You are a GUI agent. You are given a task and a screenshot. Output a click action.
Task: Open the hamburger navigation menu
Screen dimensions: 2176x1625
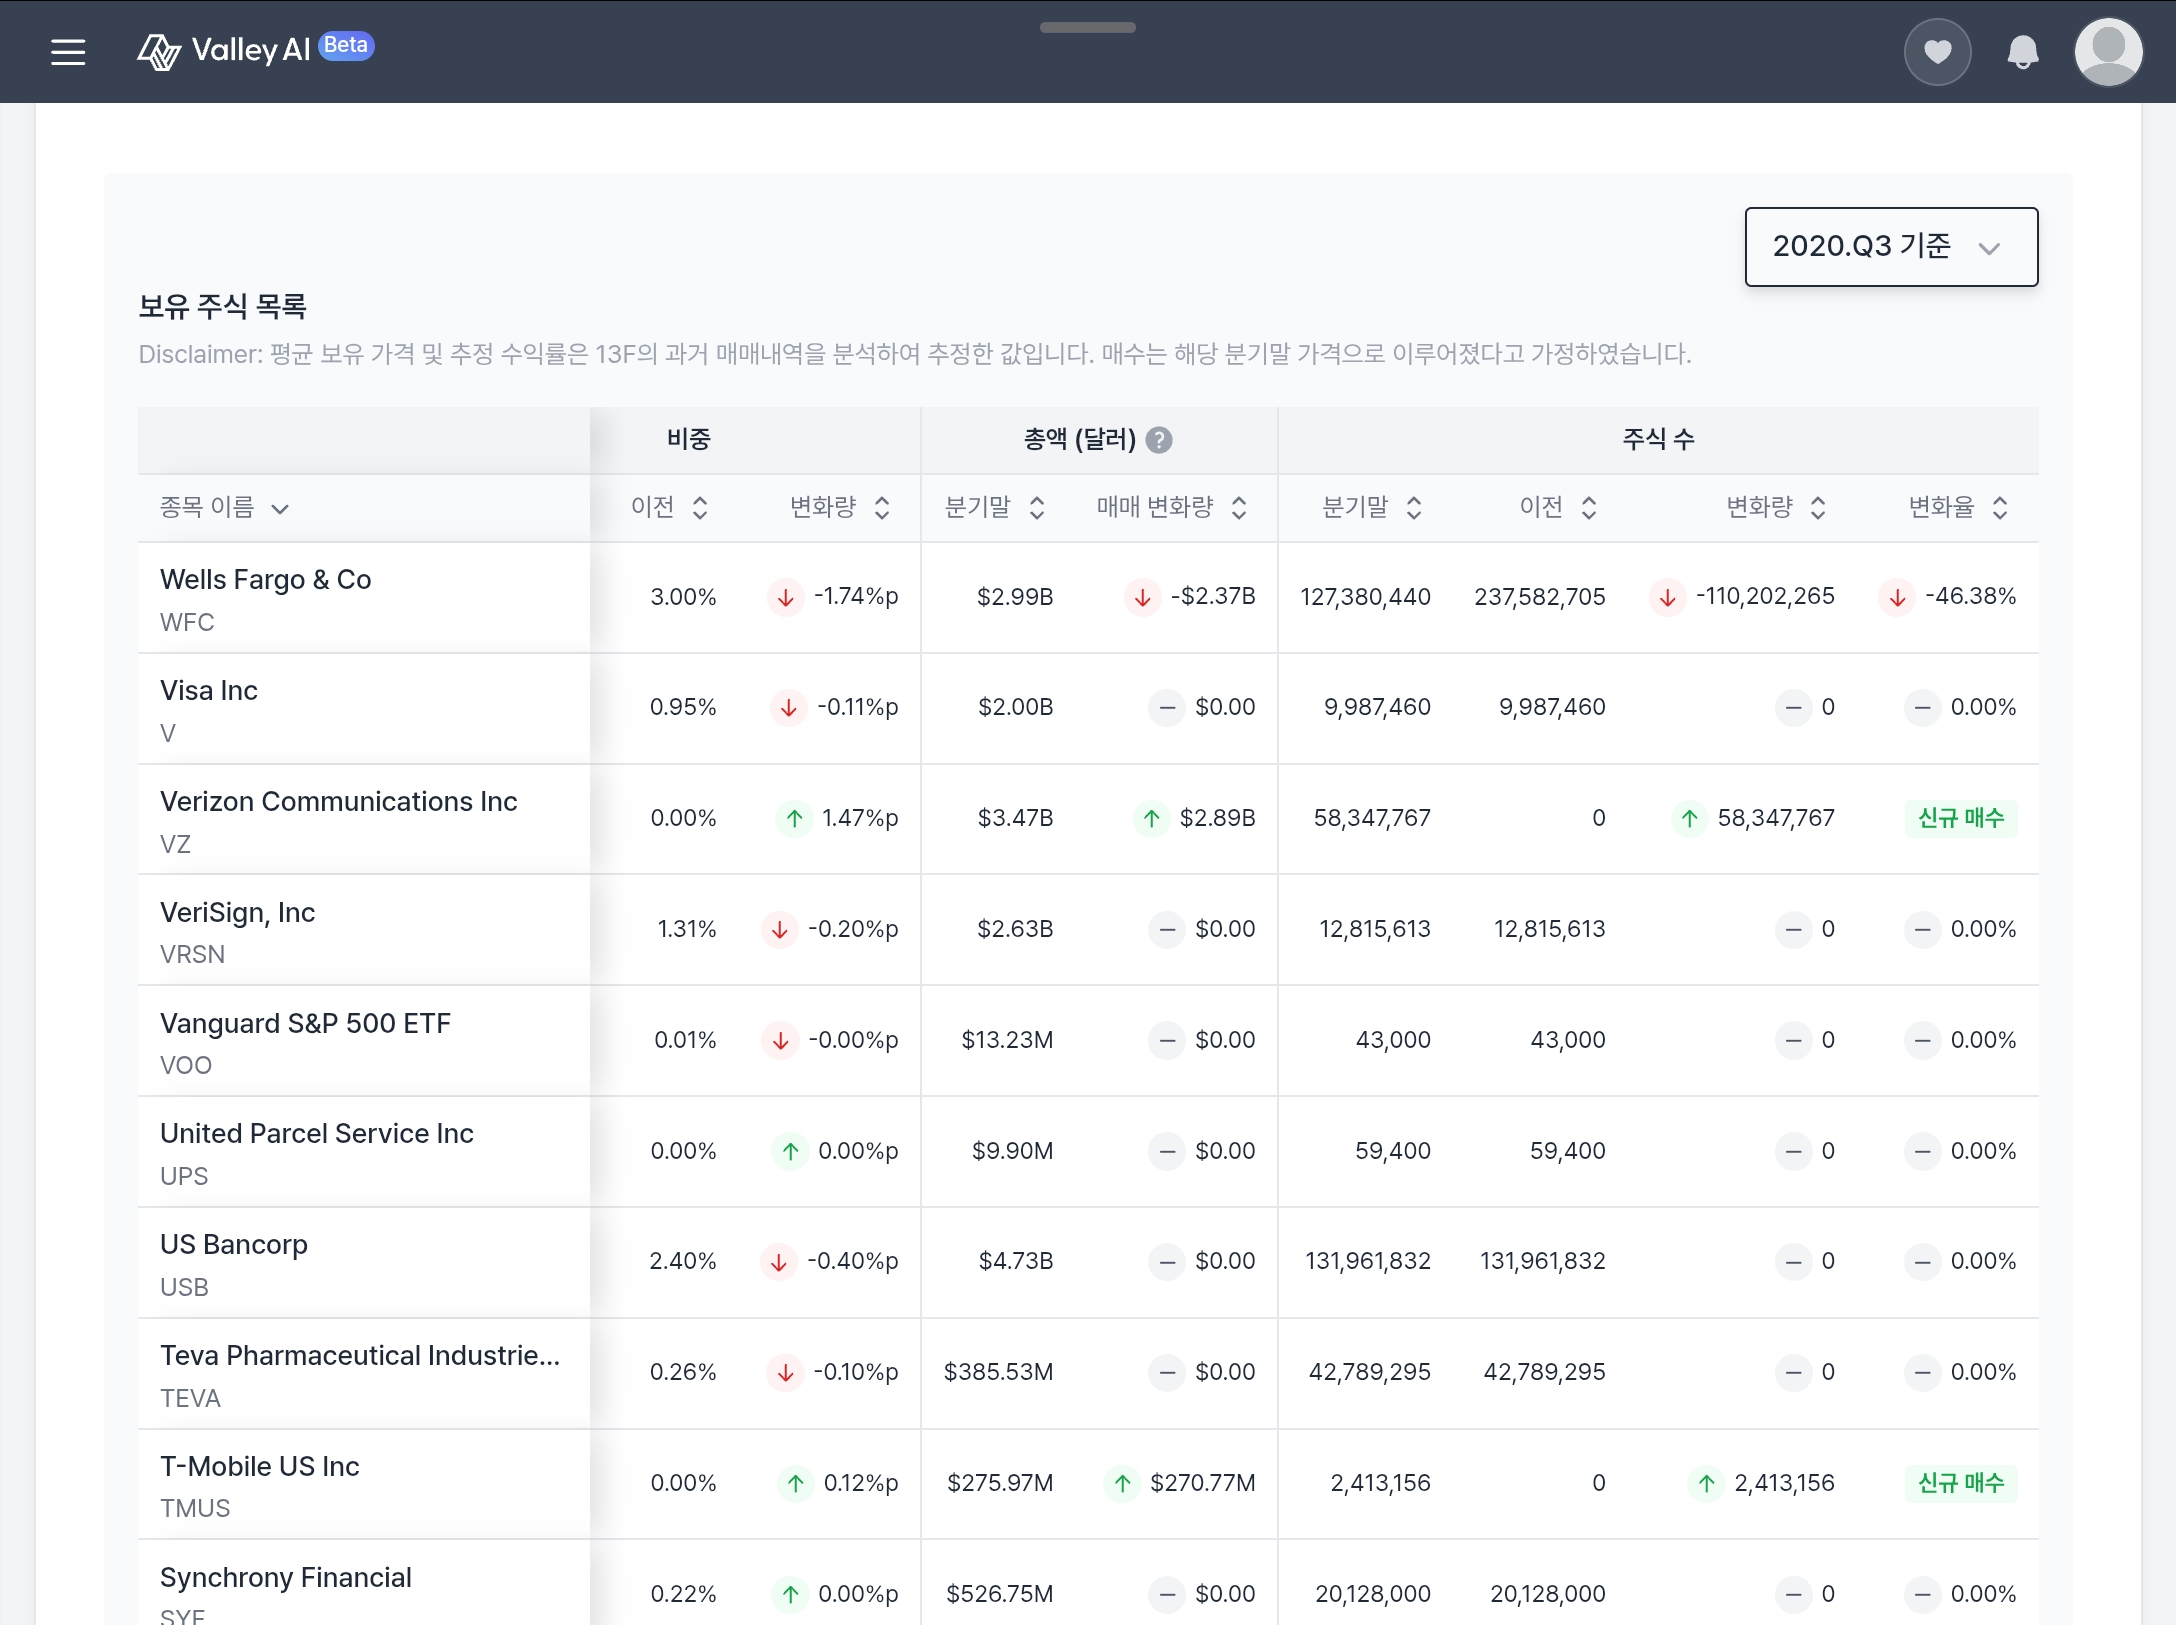pyautogui.click(x=68, y=52)
